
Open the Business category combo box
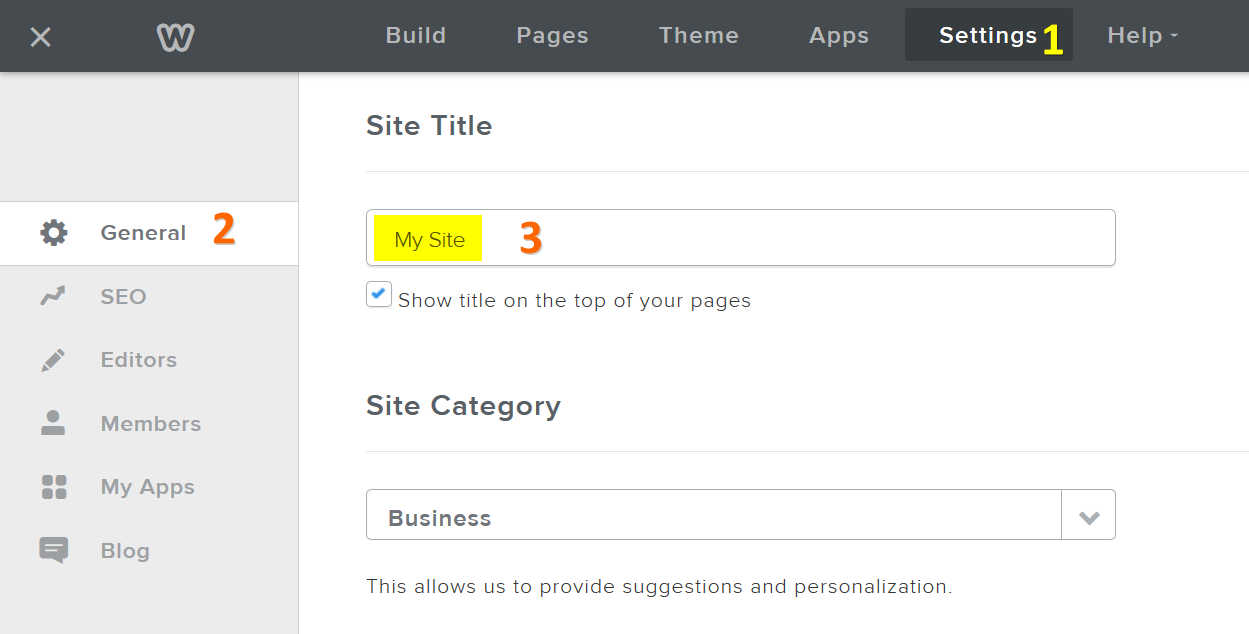click(x=713, y=517)
